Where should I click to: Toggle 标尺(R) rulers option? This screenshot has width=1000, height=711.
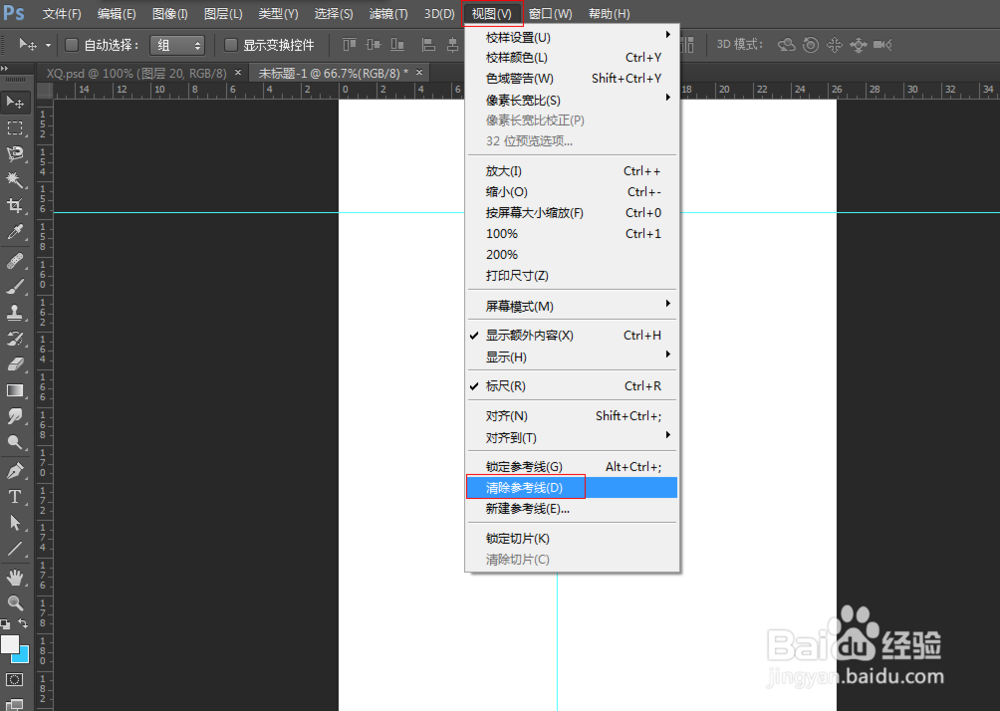tap(573, 386)
